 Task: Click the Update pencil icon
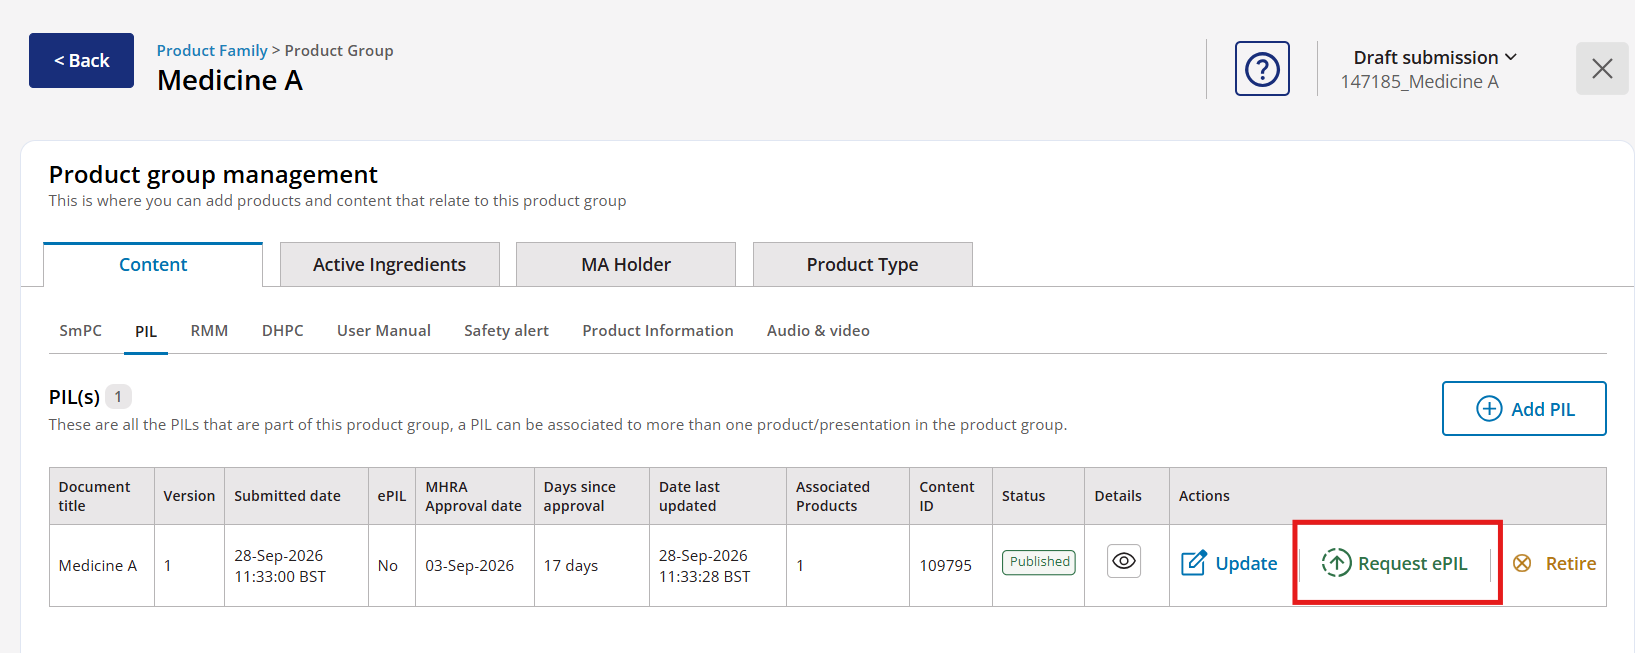[x=1193, y=563]
